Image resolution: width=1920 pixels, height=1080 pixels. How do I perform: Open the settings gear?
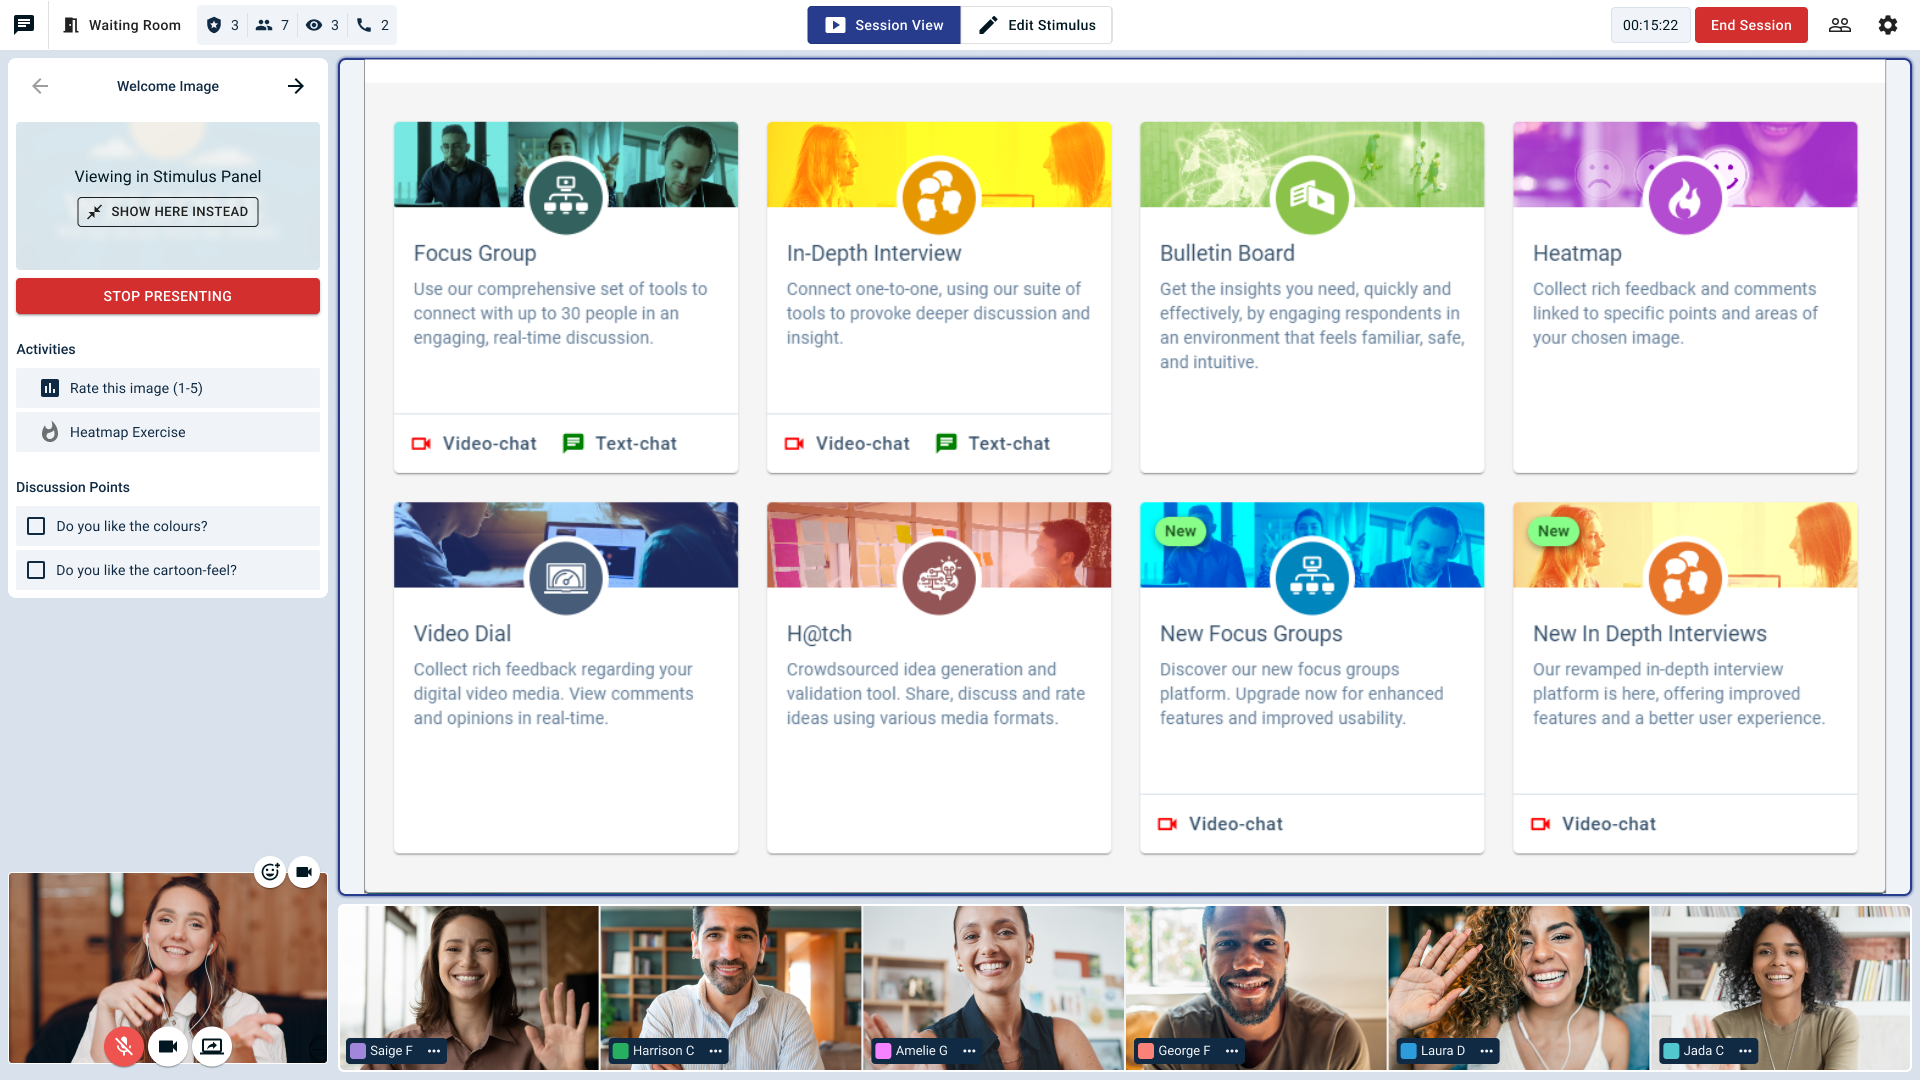click(1887, 25)
